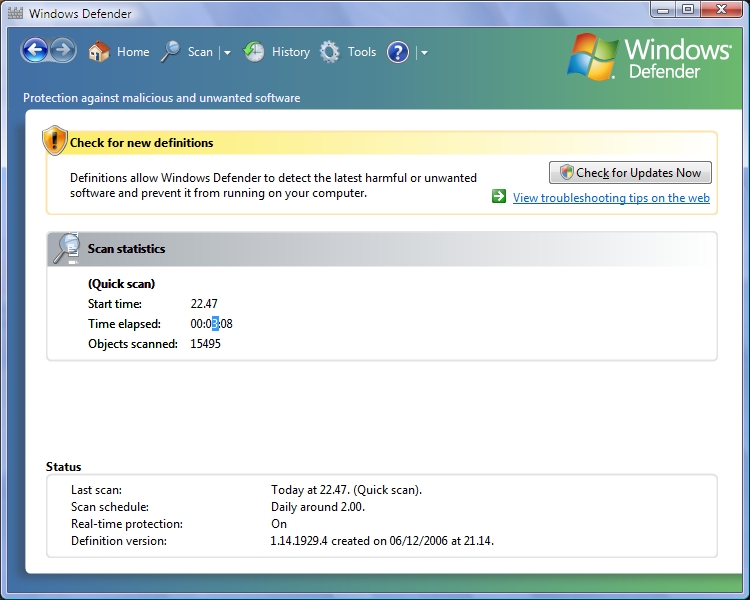Start a scan with the magnifier icon
This screenshot has height=600, width=750.
coord(170,51)
